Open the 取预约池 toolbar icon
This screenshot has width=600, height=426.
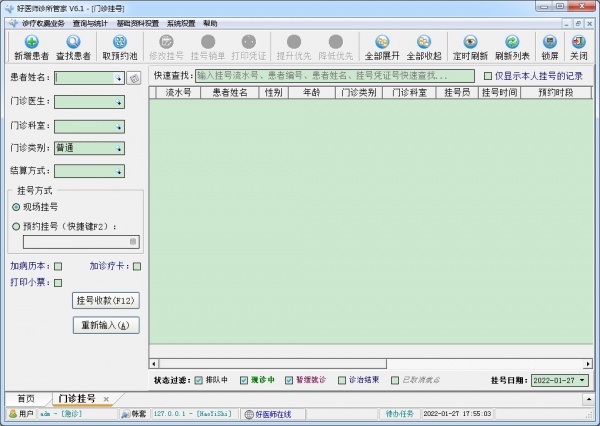(120, 42)
